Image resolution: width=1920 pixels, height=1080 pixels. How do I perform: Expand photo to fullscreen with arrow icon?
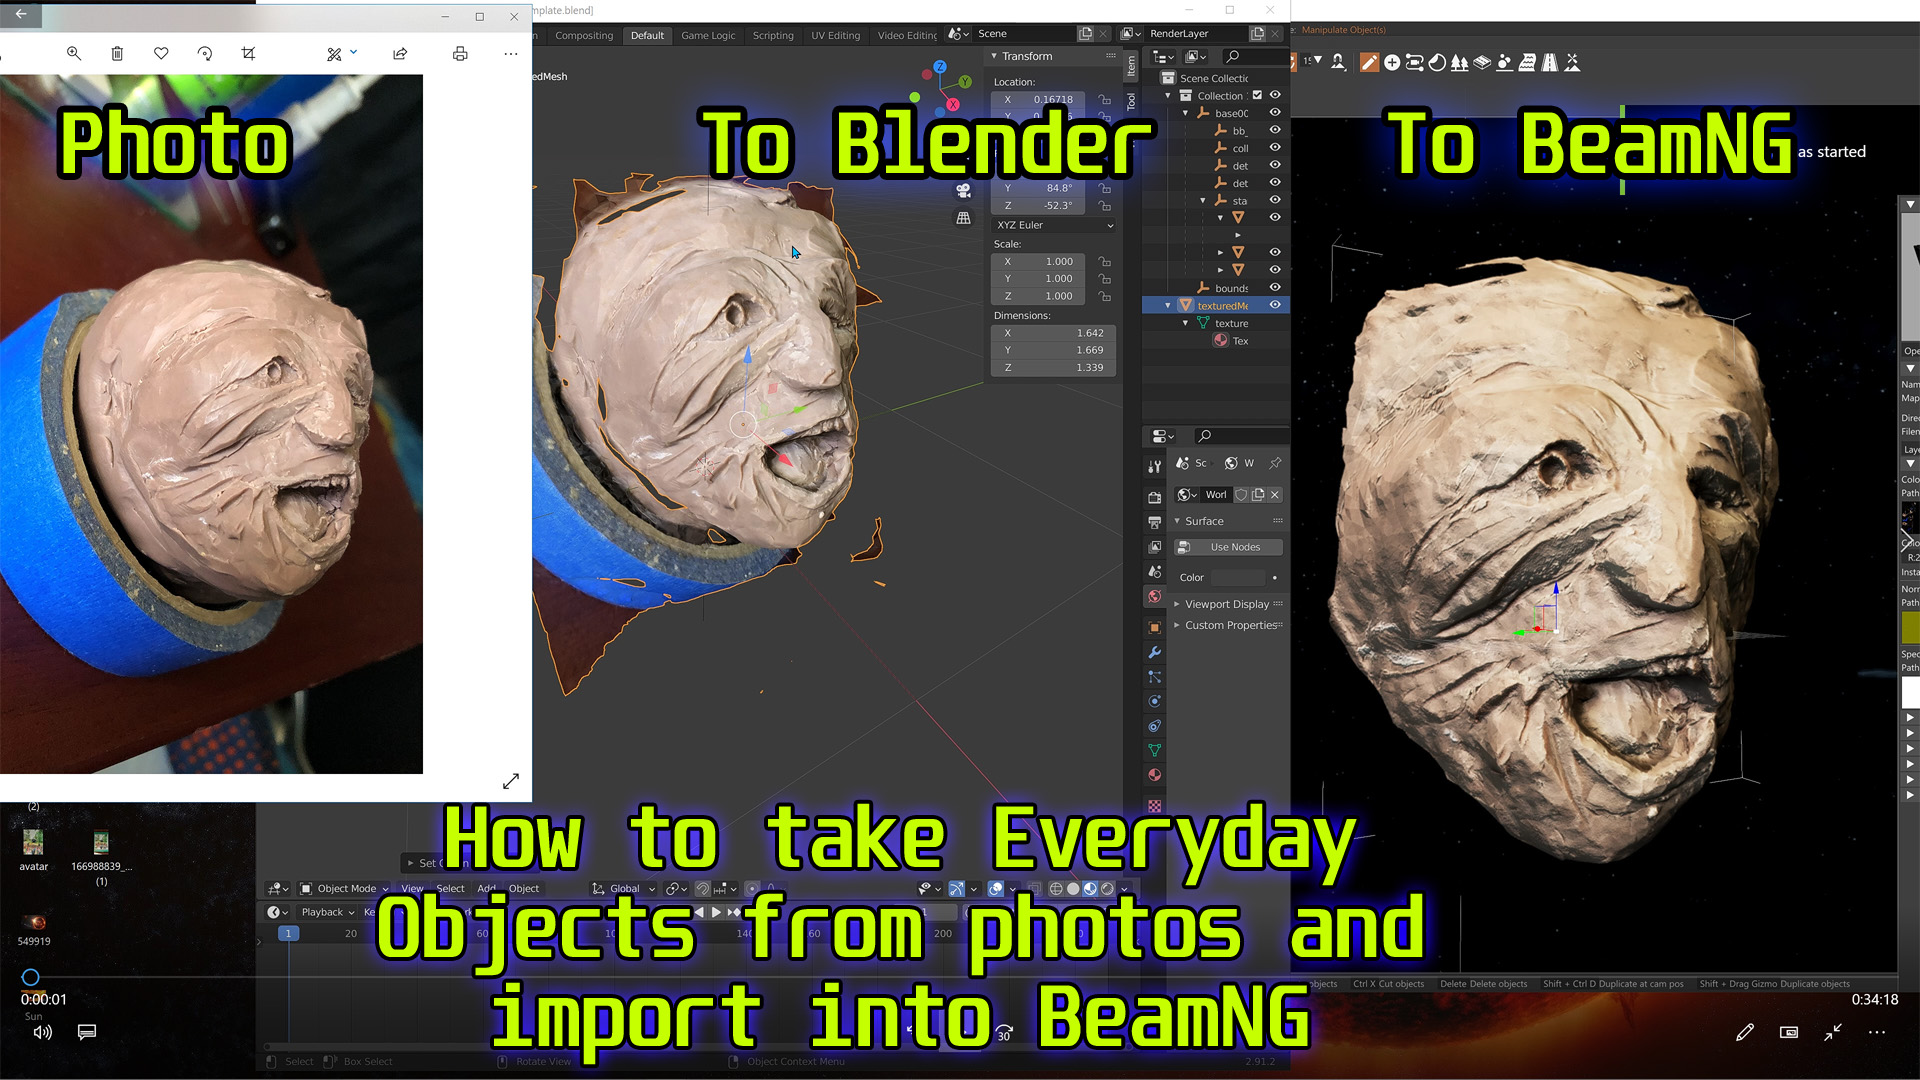(511, 781)
